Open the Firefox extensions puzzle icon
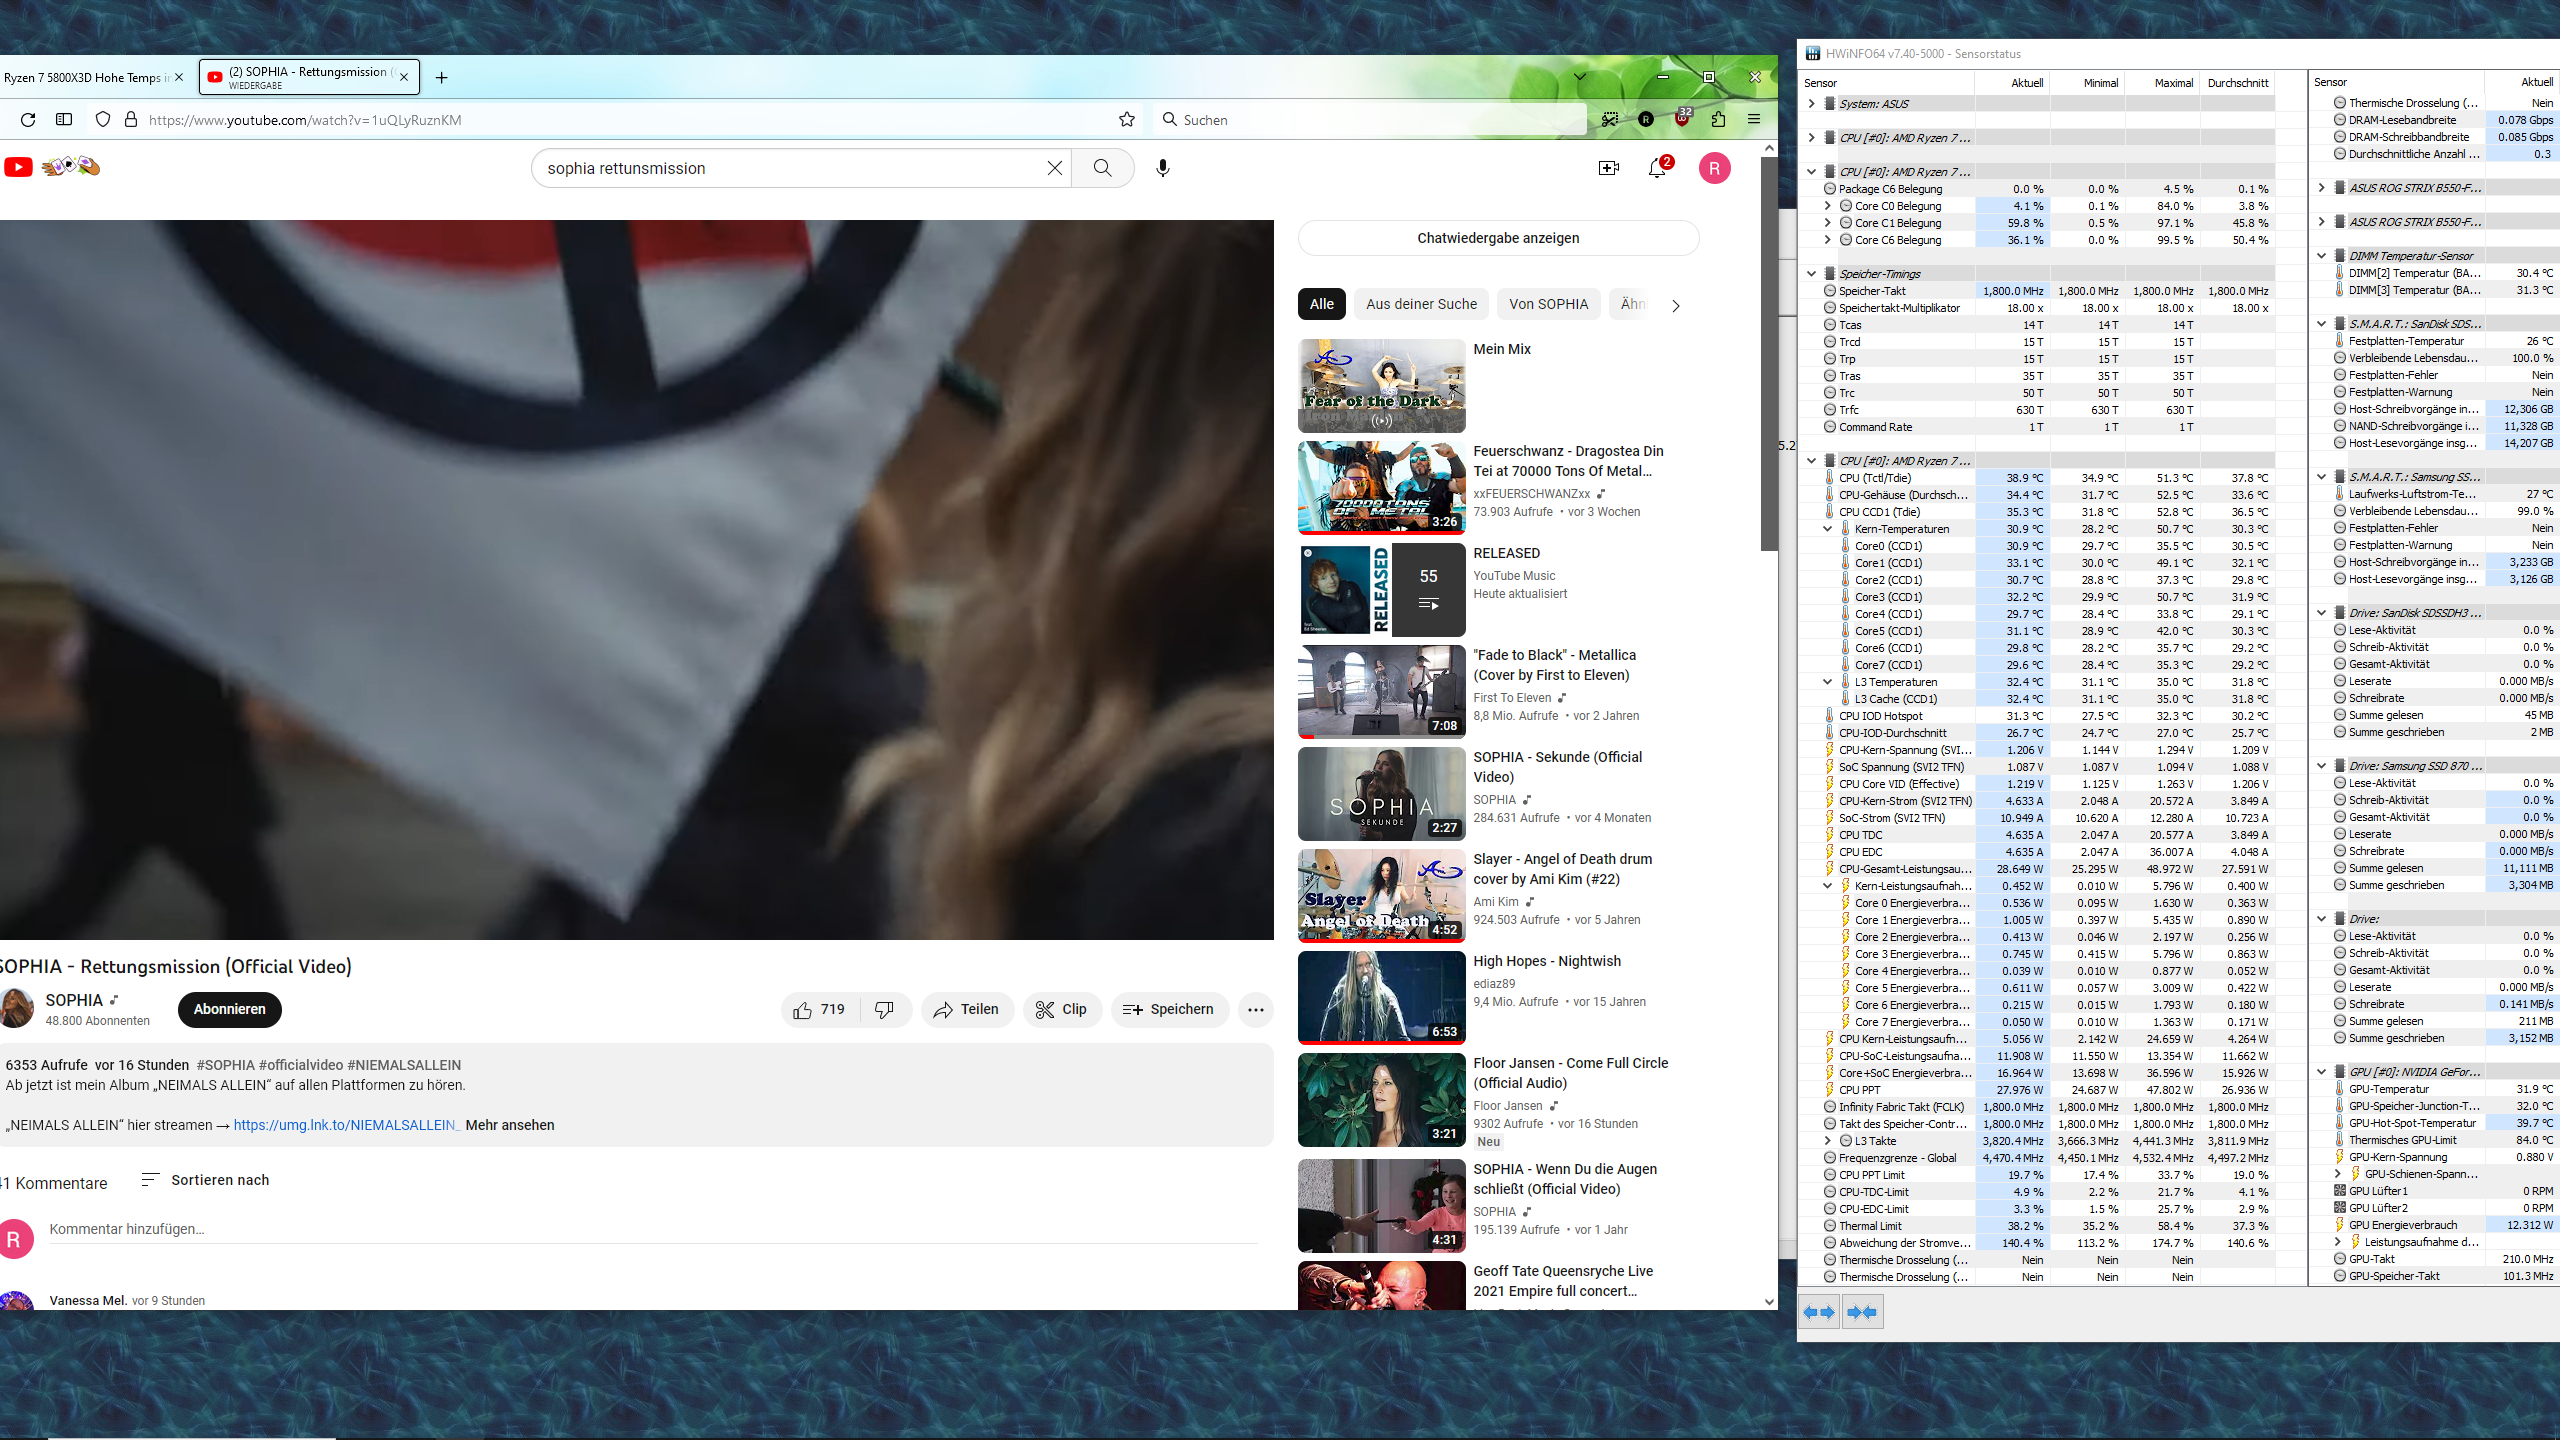 (x=1718, y=120)
